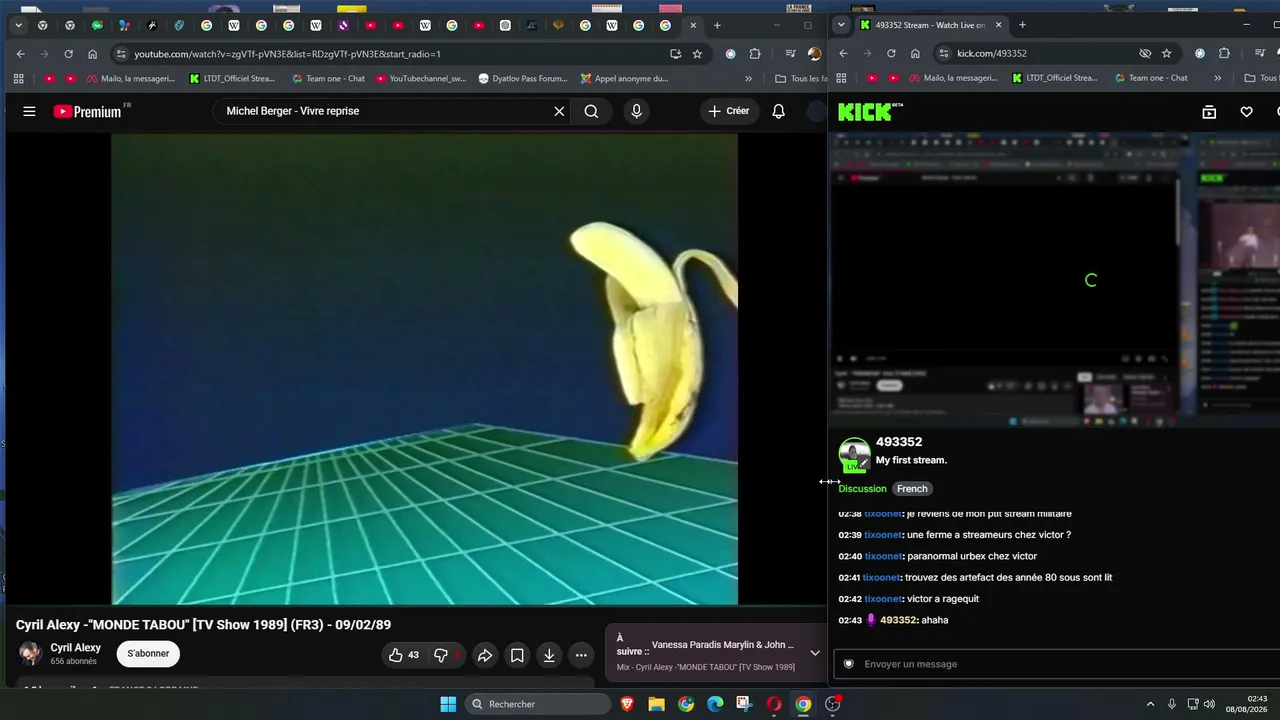Click the banana video player on YouTube
Screen dimensions: 1280x720
(424, 370)
